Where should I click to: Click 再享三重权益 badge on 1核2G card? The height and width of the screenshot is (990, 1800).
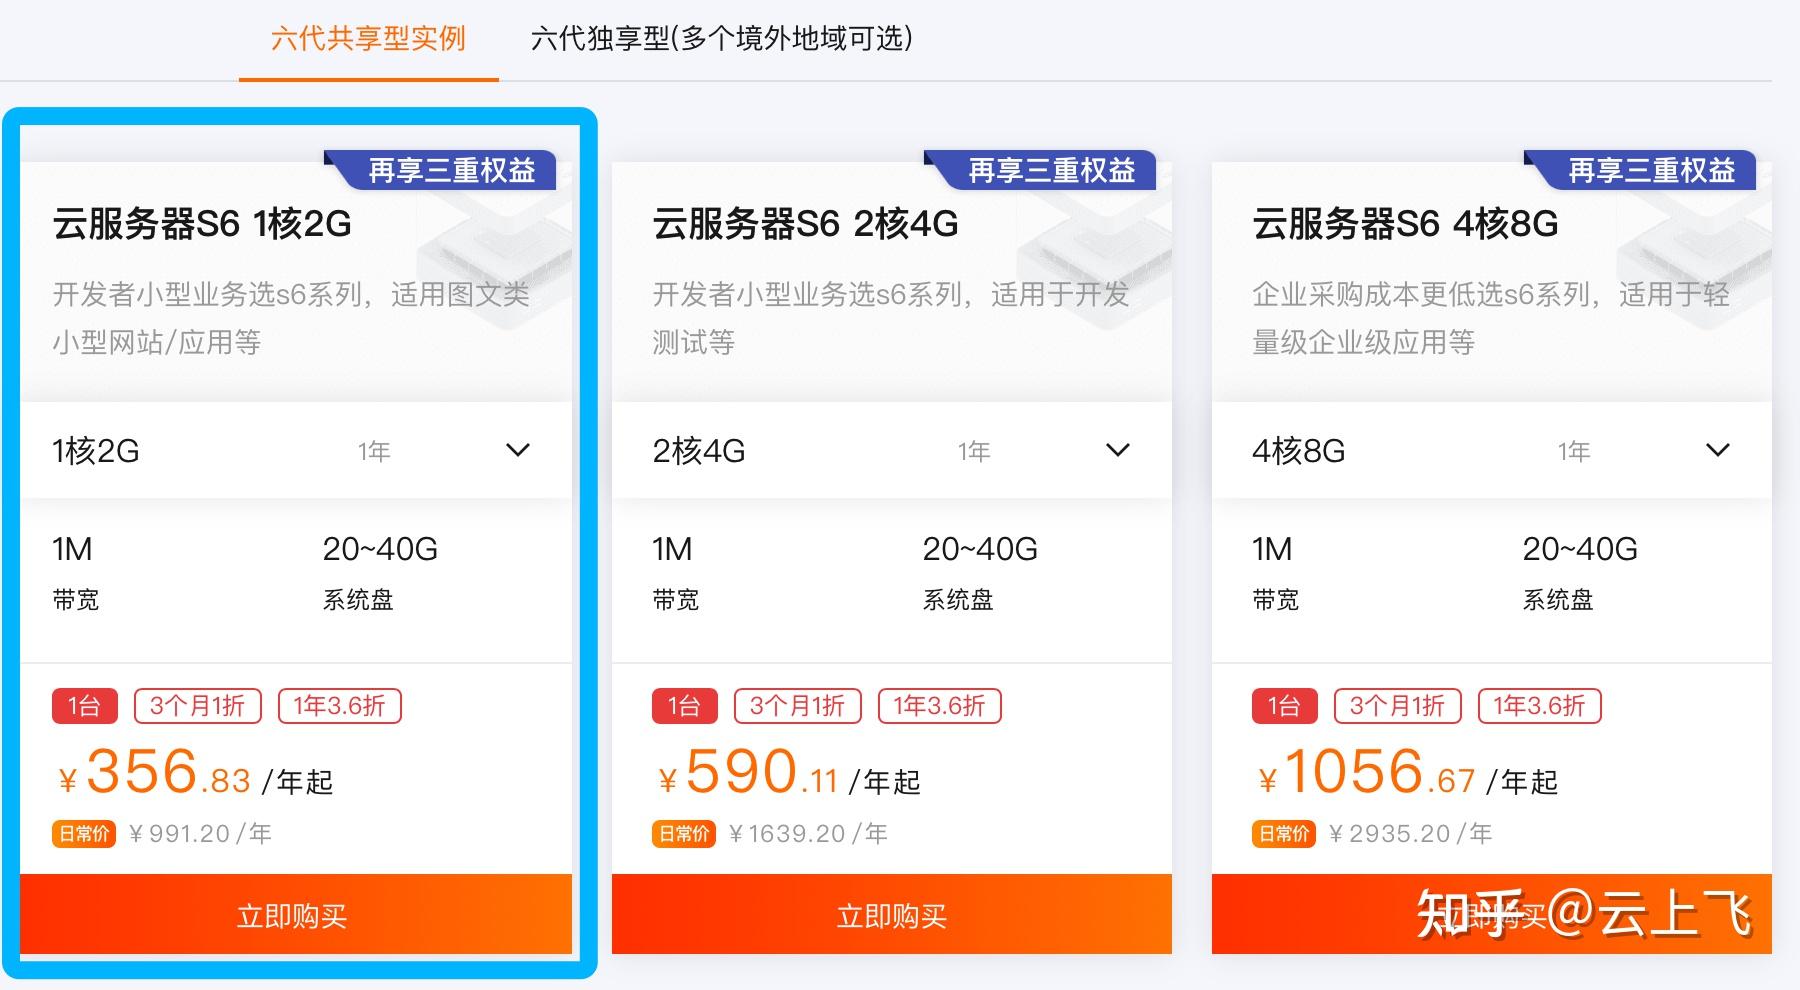coord(451,171)
